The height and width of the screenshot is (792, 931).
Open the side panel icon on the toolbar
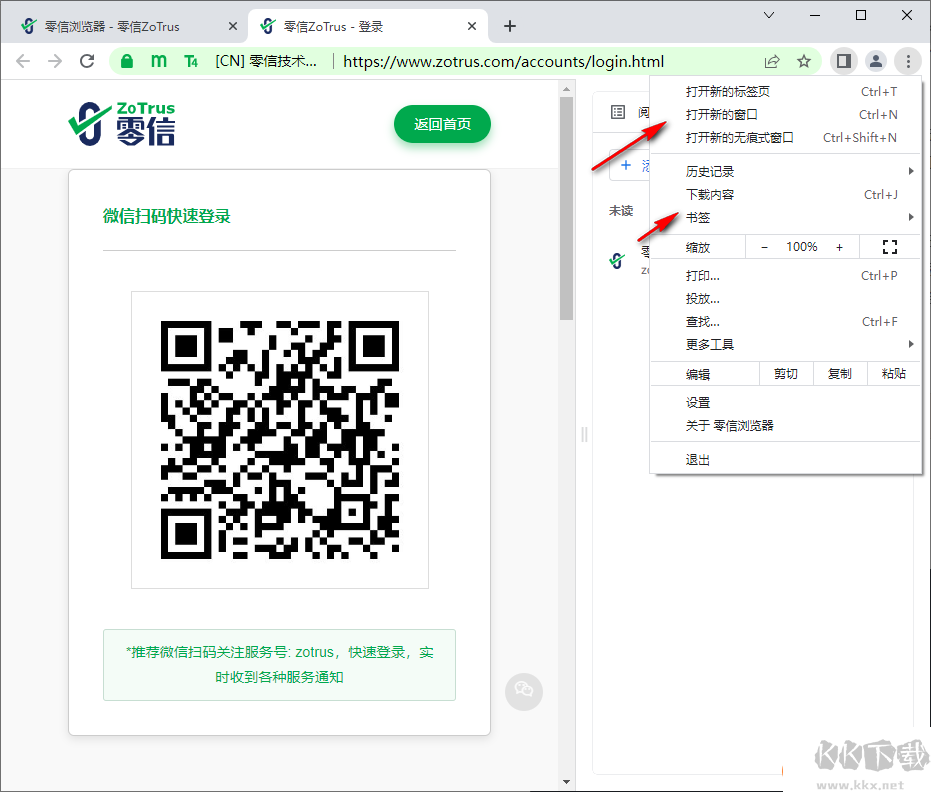[843, 61]
